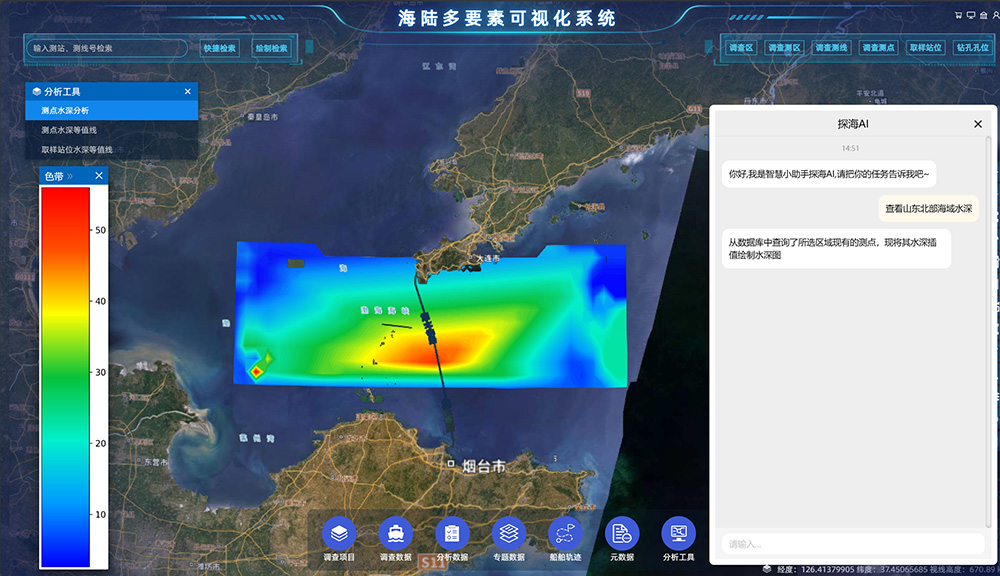Click the 大连市 map label

pos(488,258)
